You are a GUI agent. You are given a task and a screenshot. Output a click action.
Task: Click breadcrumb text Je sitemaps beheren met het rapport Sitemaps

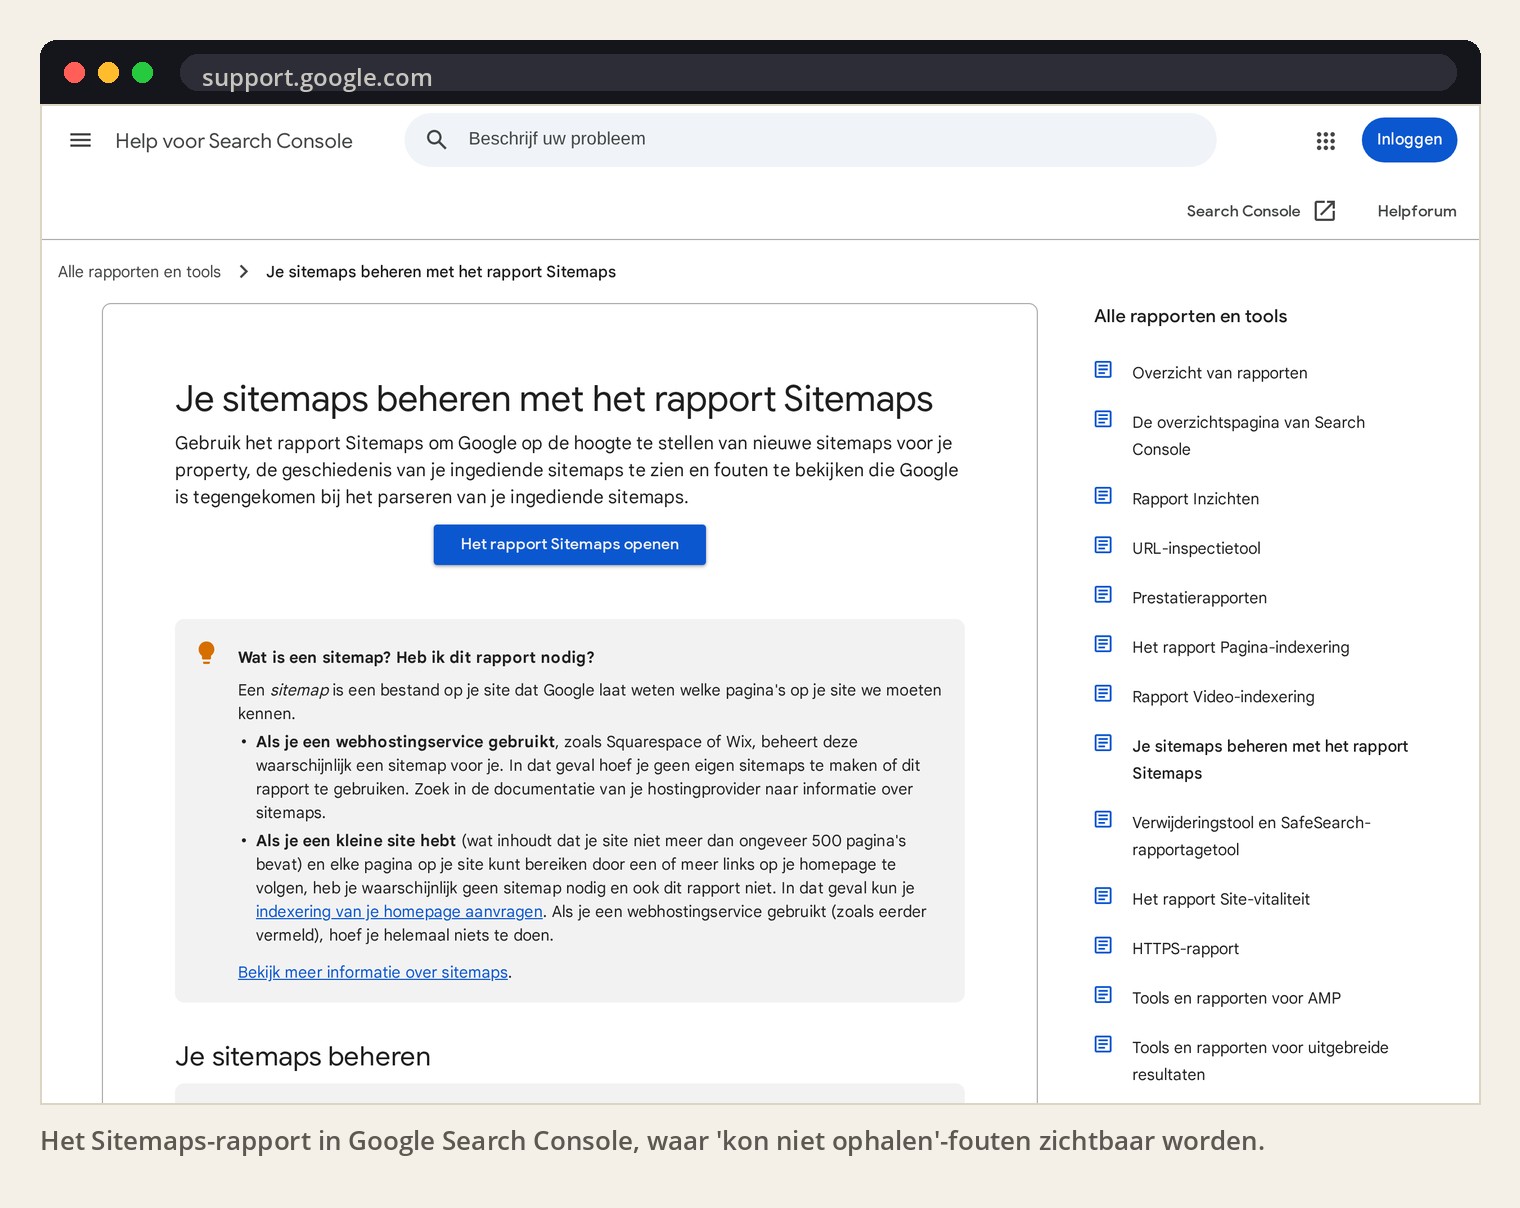[x=441, y=272]
